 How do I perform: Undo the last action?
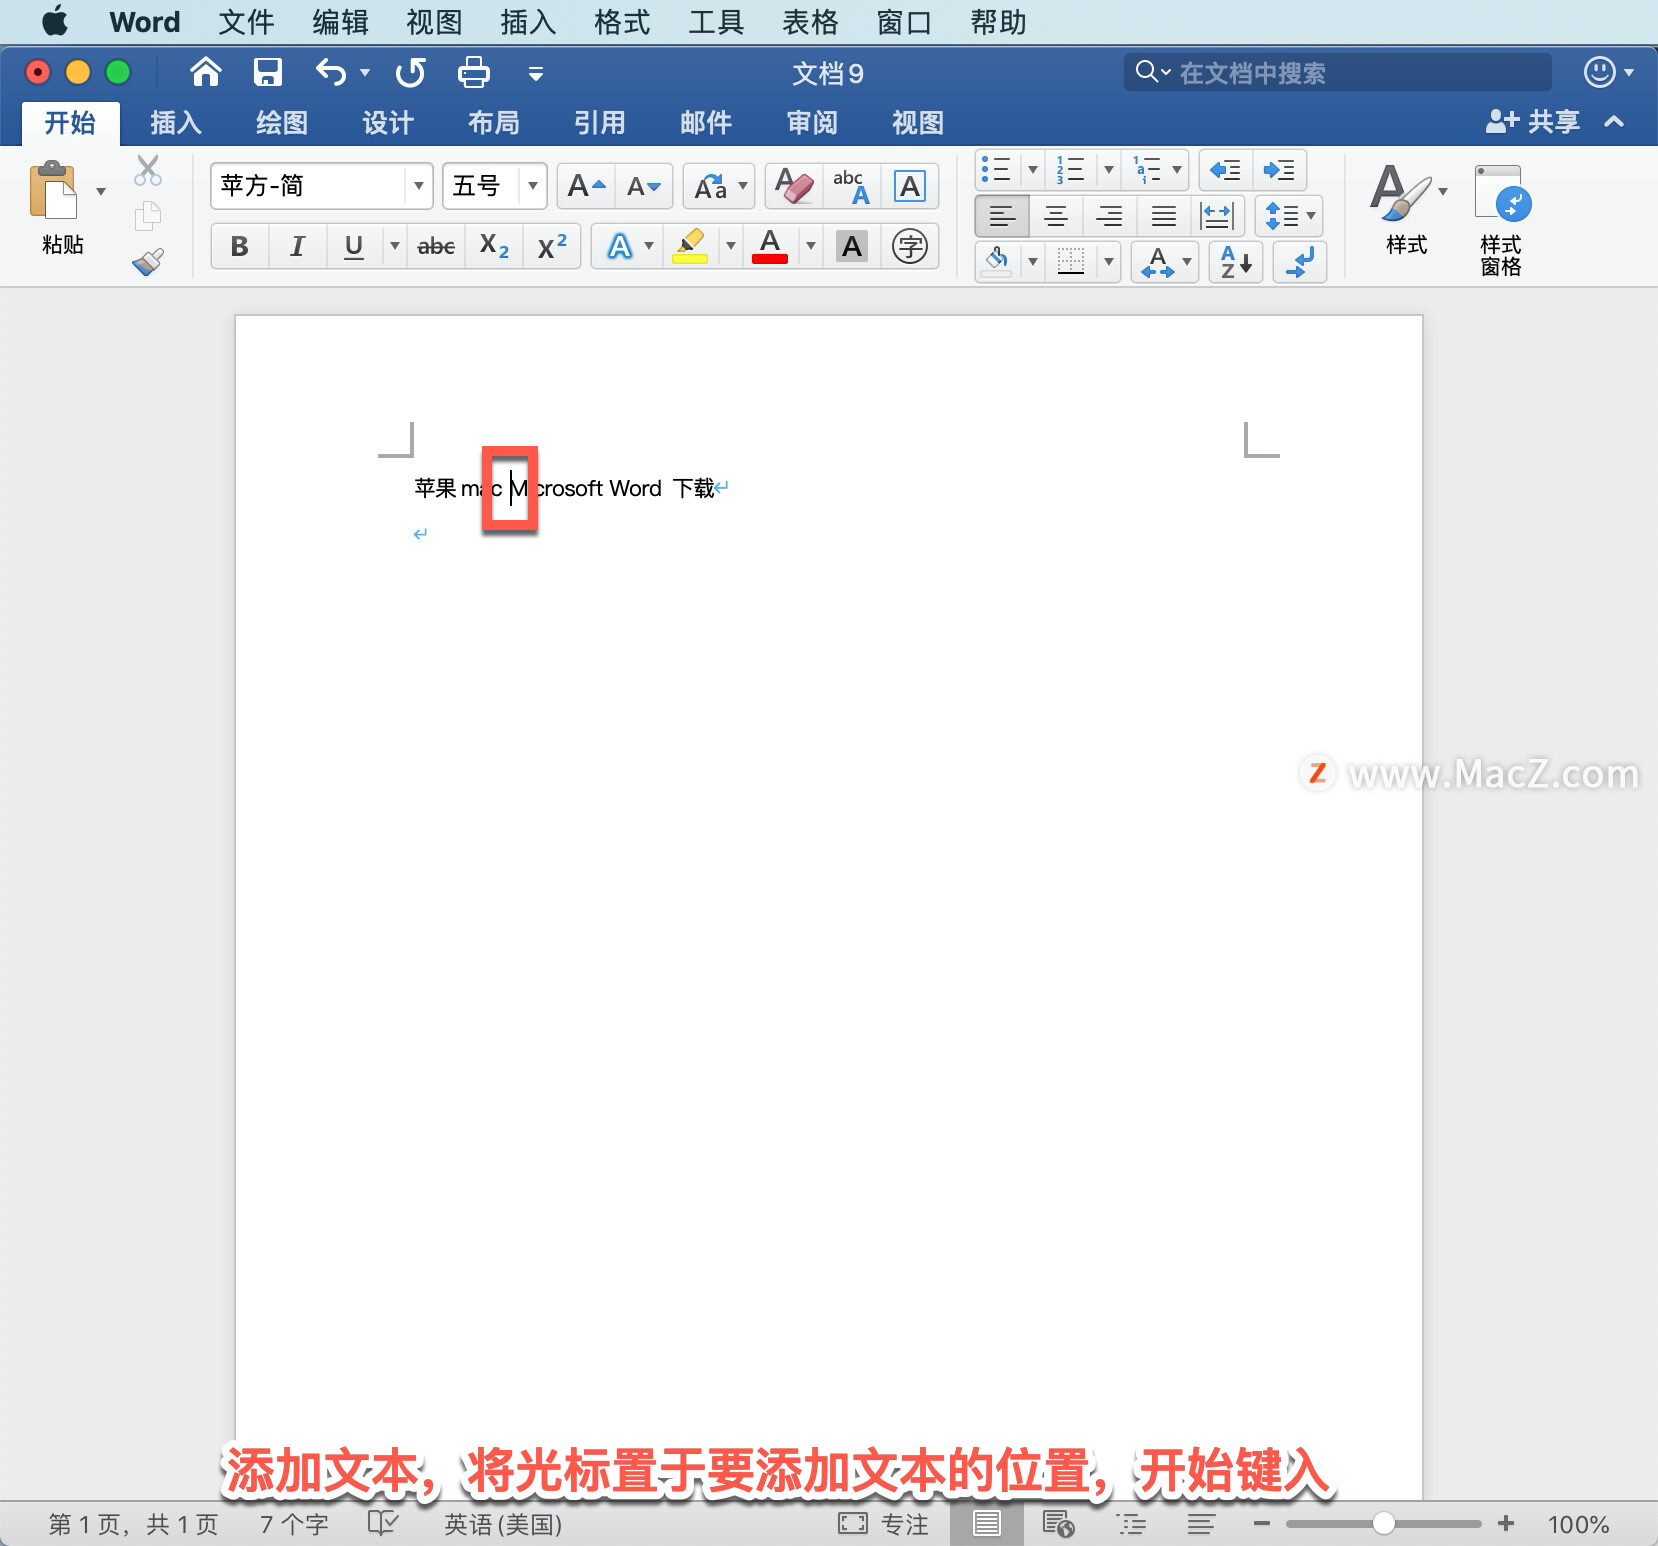point(331,72)
